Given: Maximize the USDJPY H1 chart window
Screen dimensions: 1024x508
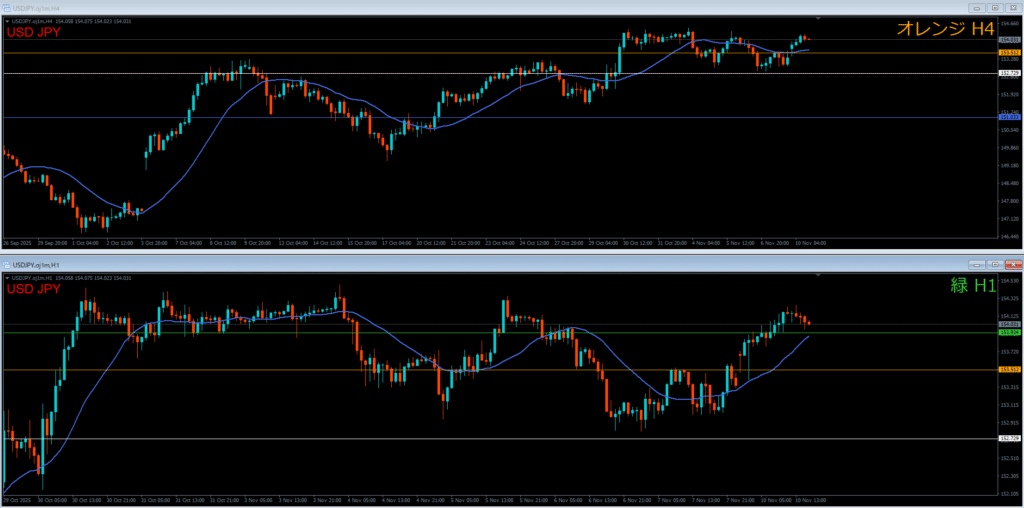Looking at the screenshot, I should click(x=994, y=264).
